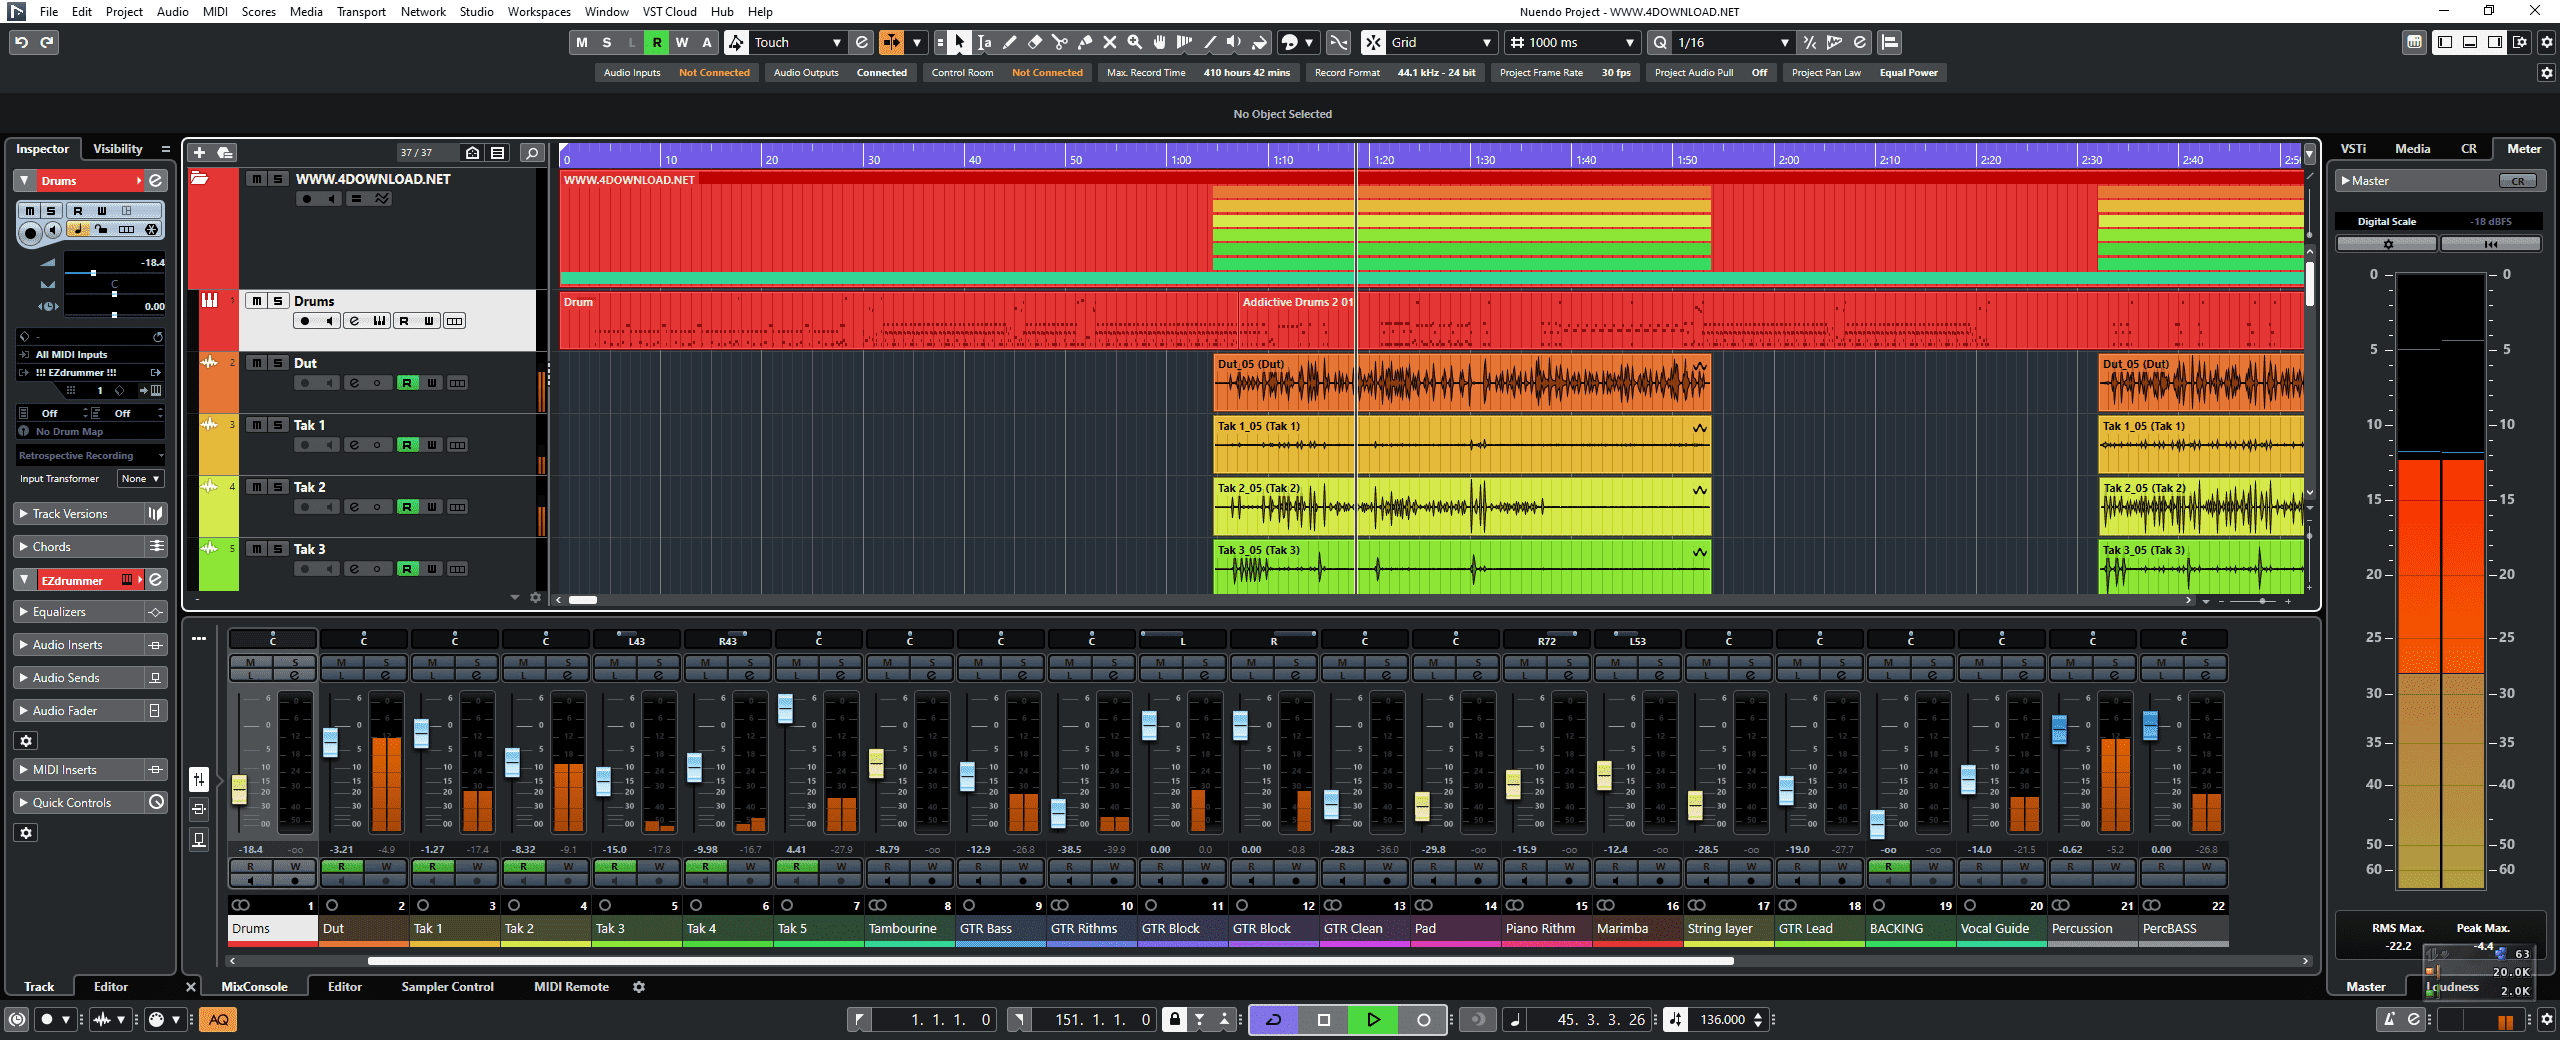Activate the transport Cycle loop button
The width and height of the screenshot is (2560, 1040).
pos(1274,1020)
